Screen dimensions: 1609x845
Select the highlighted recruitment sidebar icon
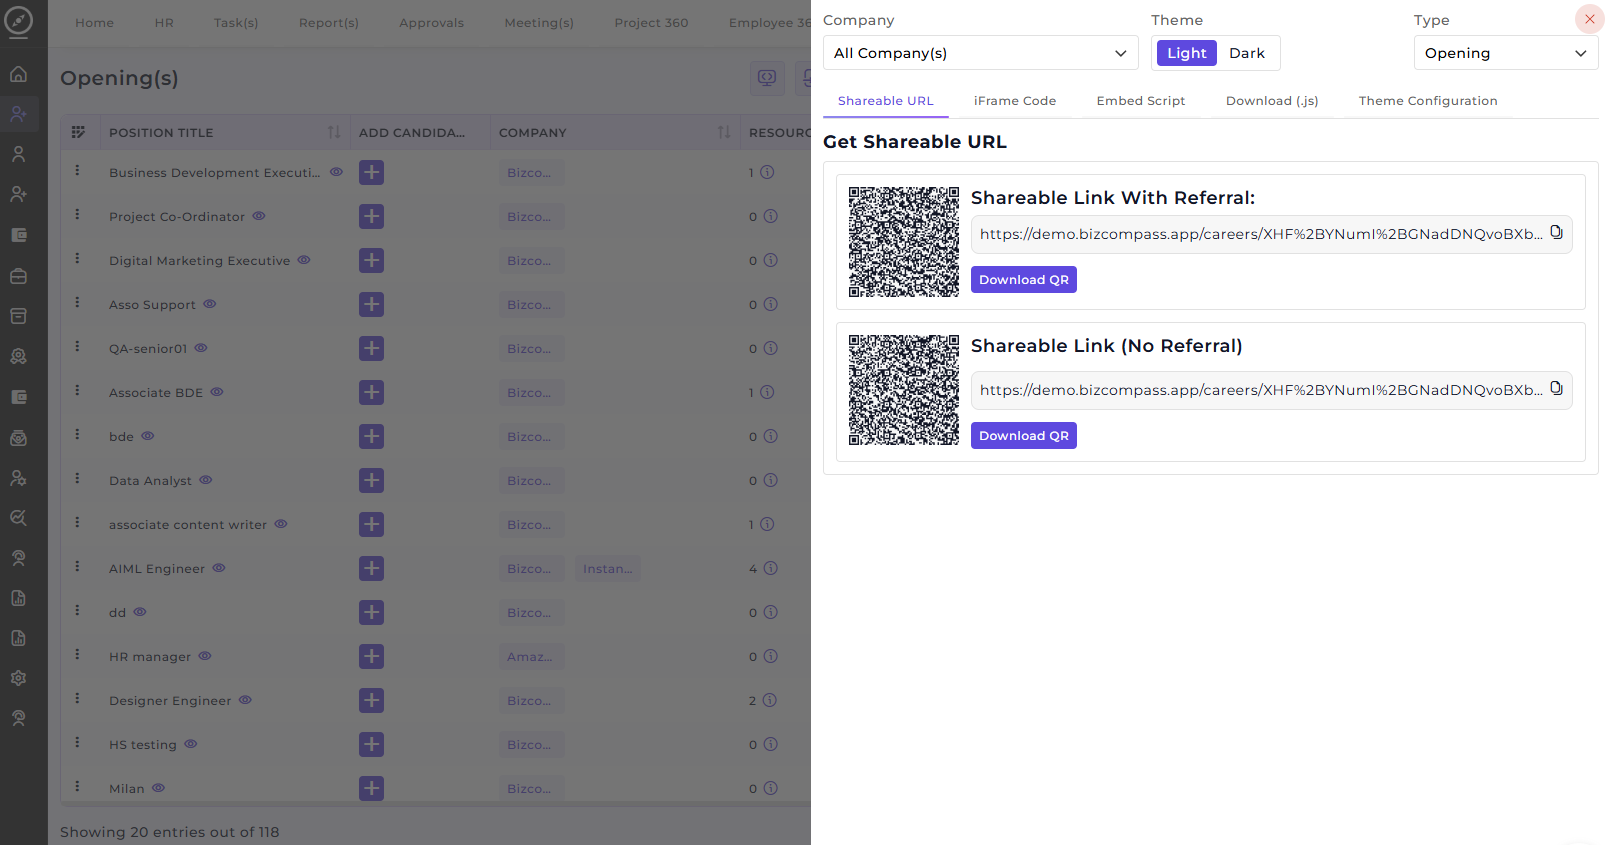tap(18, 114)
